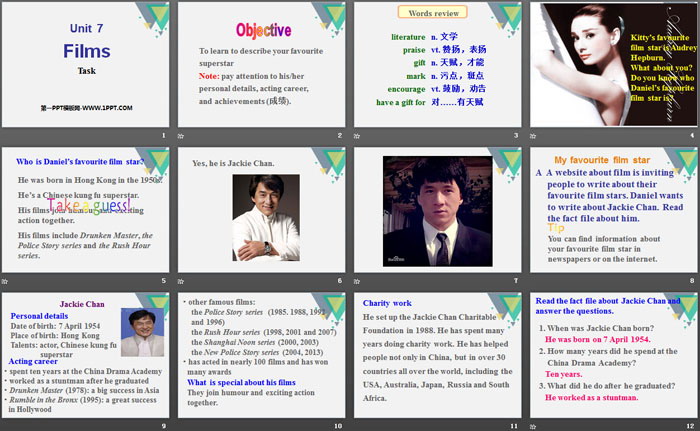Viewport: 700px width, 431px height.
Task: Click the orange 'Tip' label on slide 8
Action: [x=556, y=227]
